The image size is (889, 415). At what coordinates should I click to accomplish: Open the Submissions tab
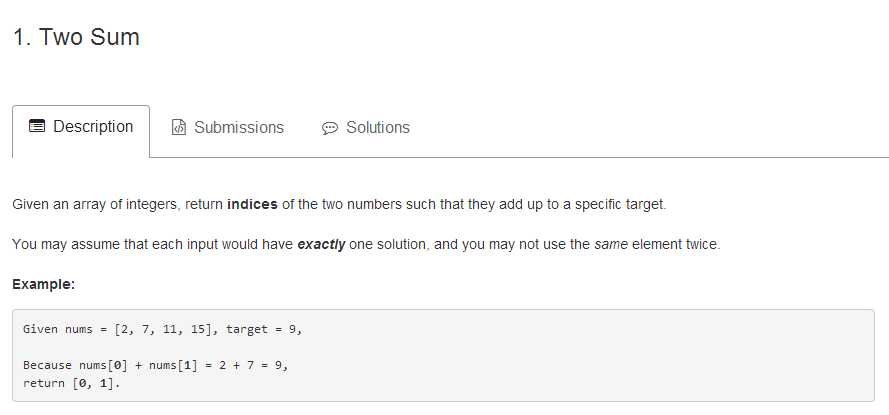[x=238, y=128]
